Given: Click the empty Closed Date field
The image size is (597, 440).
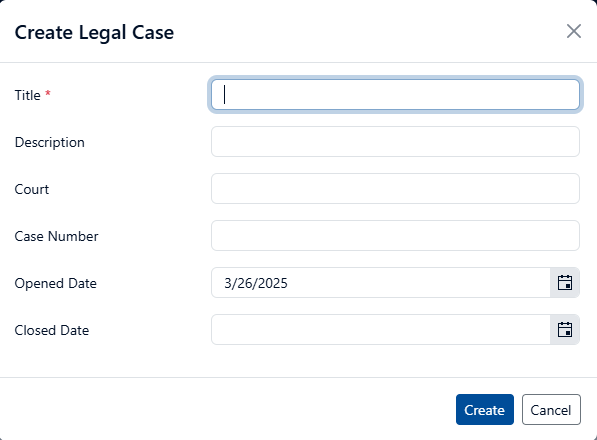Looking at the screenshot, I should tap(381, 330).
